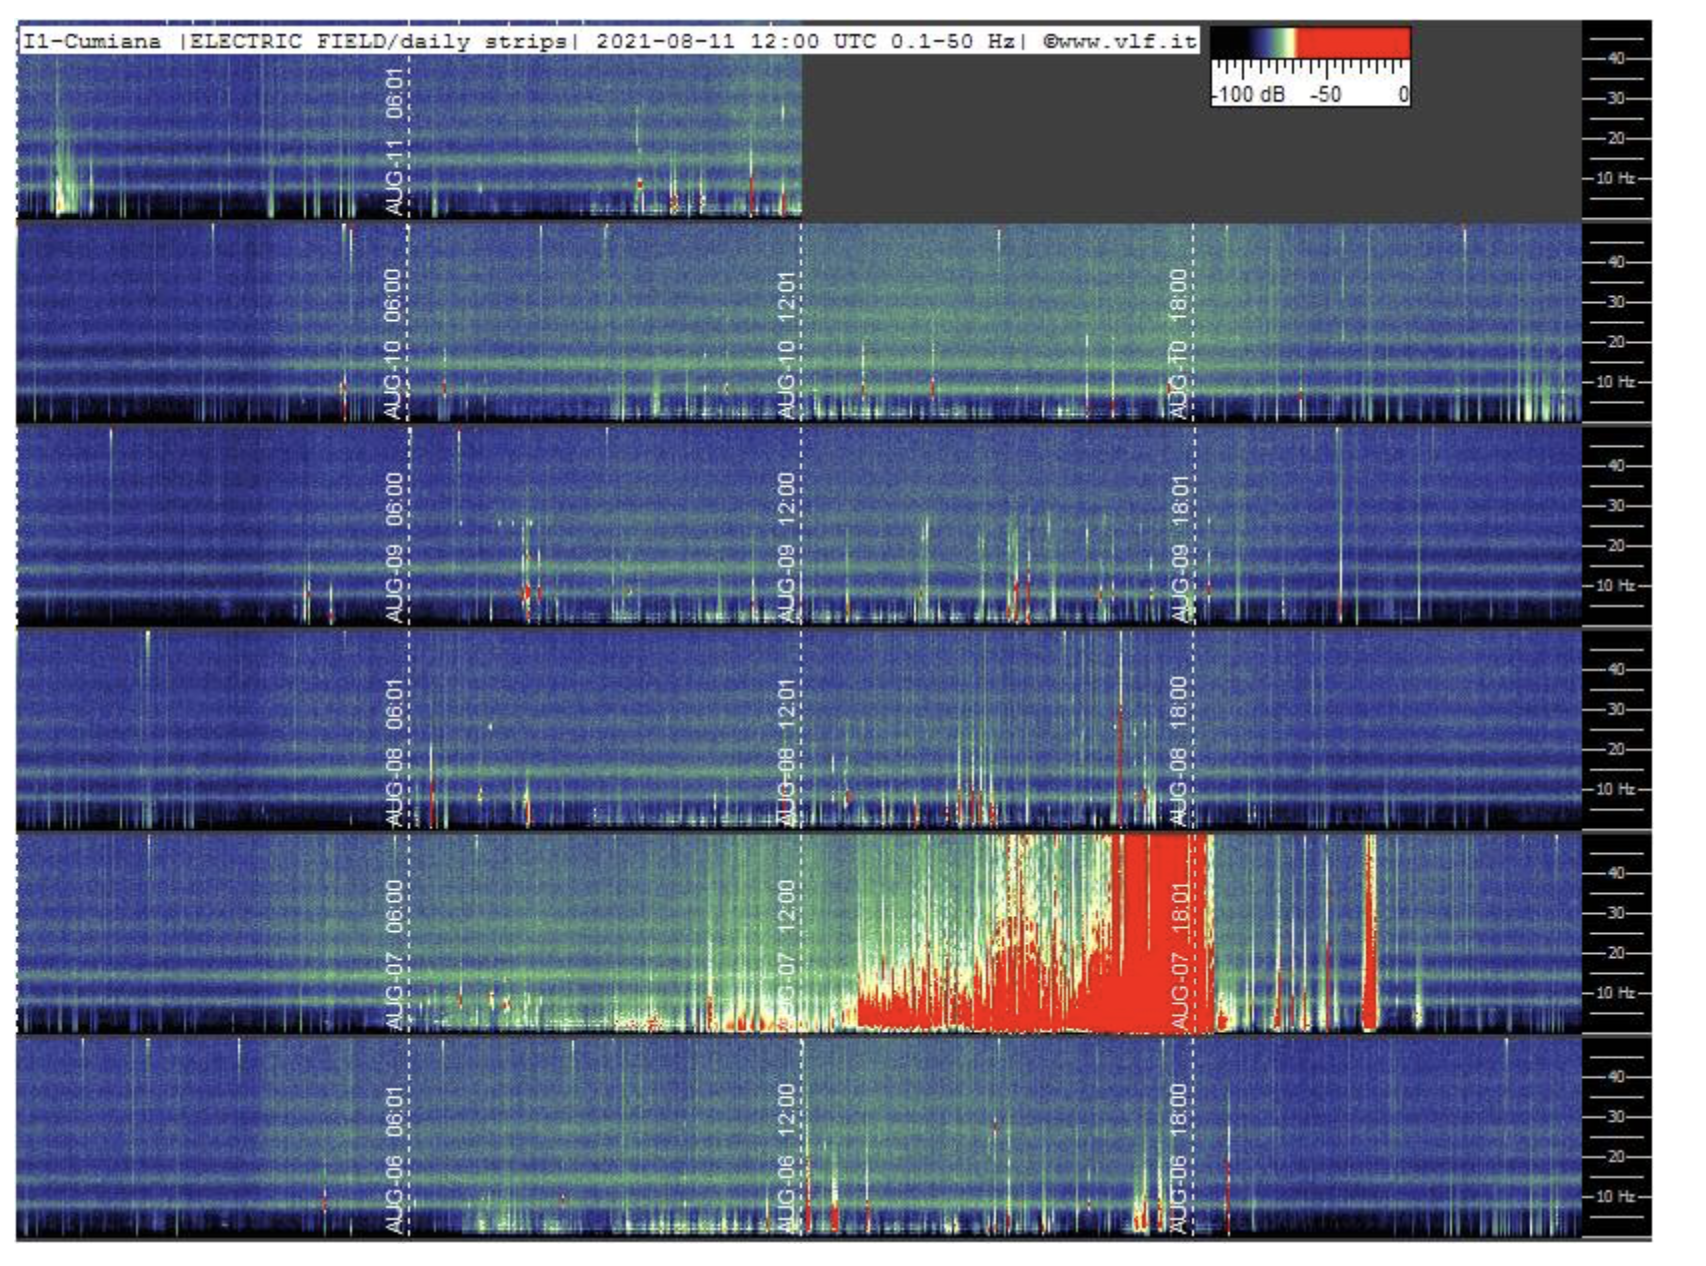Select the I1-Cumiana station name text
1706x1266 pixels.
(x=93, y=41)
